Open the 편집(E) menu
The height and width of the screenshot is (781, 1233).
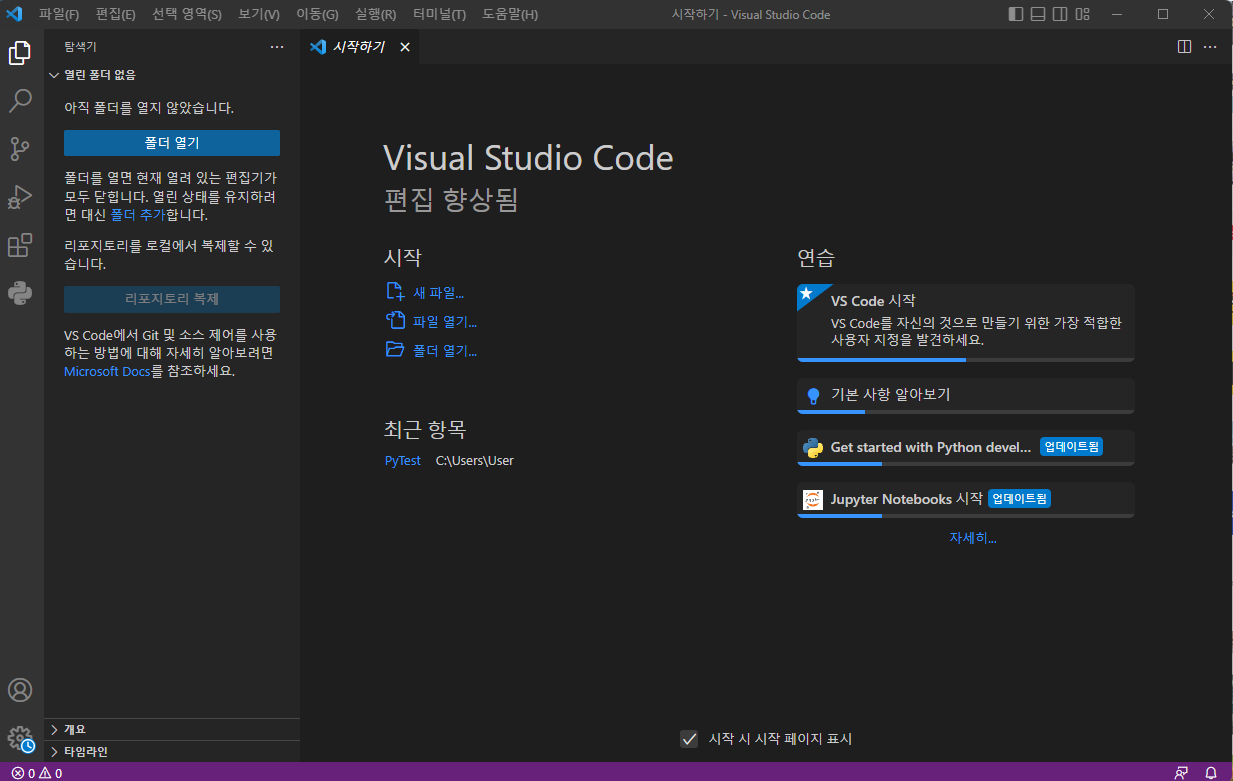[116, 15]
